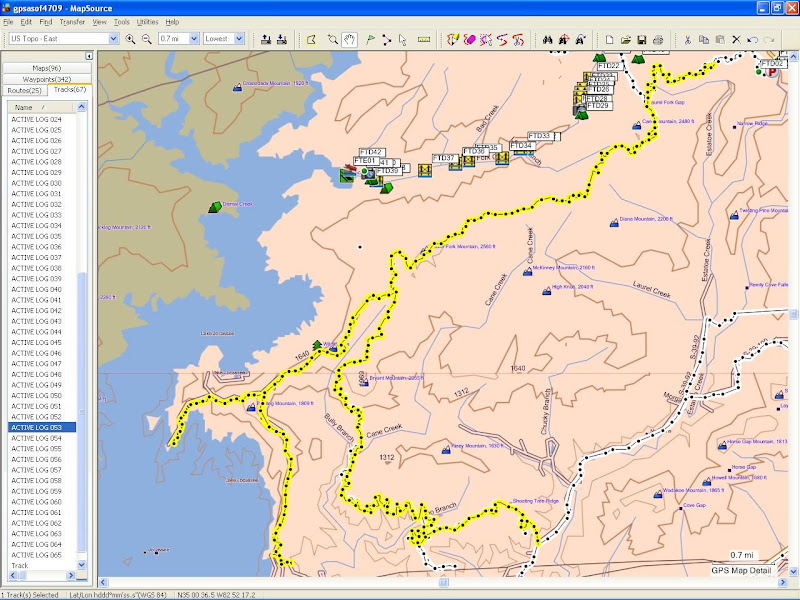The height and width of the screenshot is (600, 800).
Task: Open the Edit menu
Action: coord(26,22)
